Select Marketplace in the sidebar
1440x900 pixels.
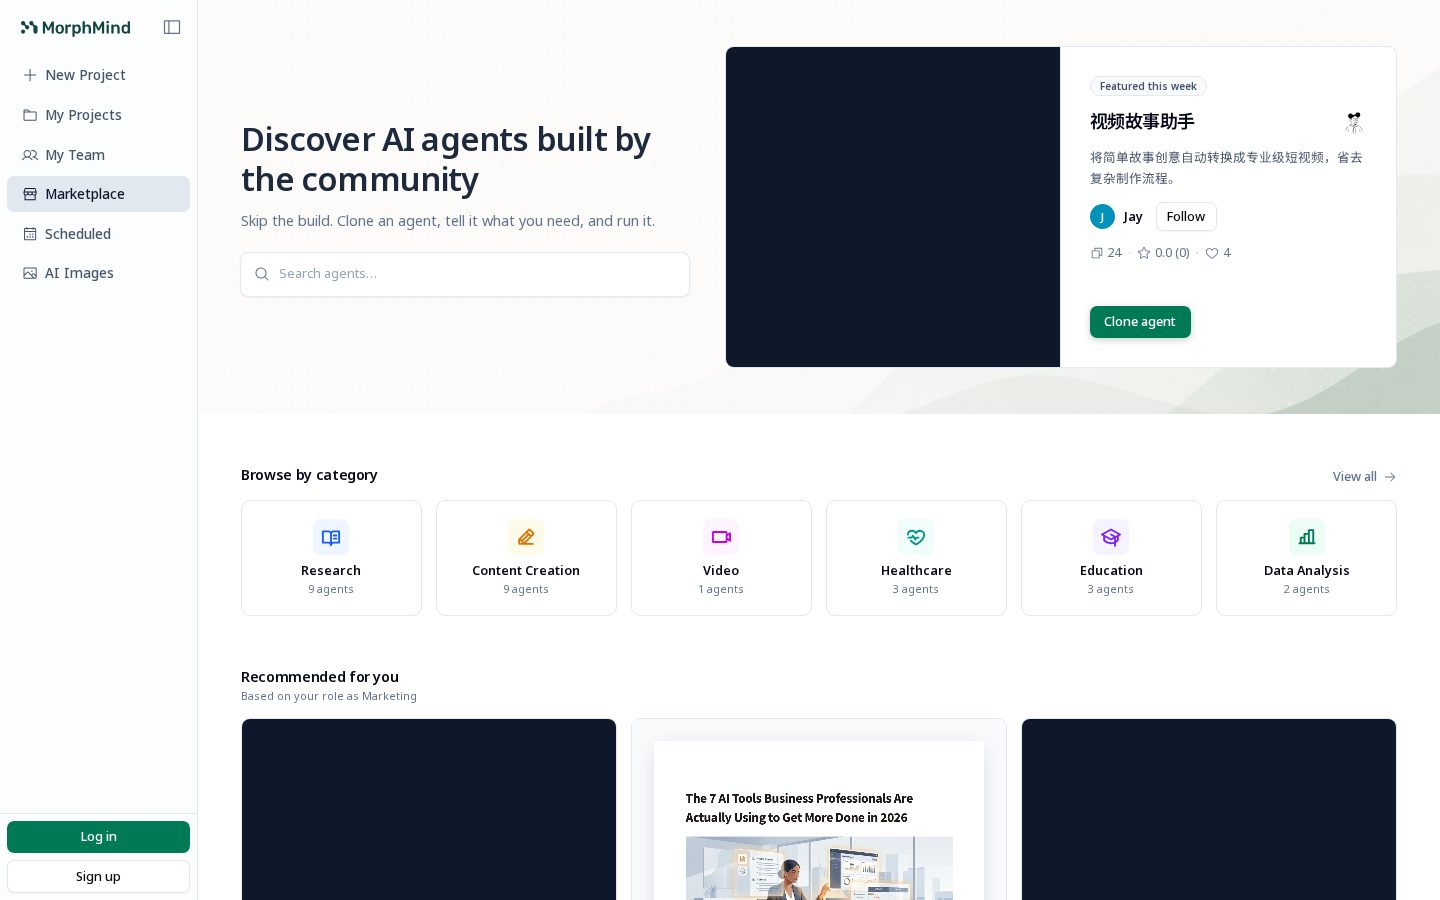(98, 194)
